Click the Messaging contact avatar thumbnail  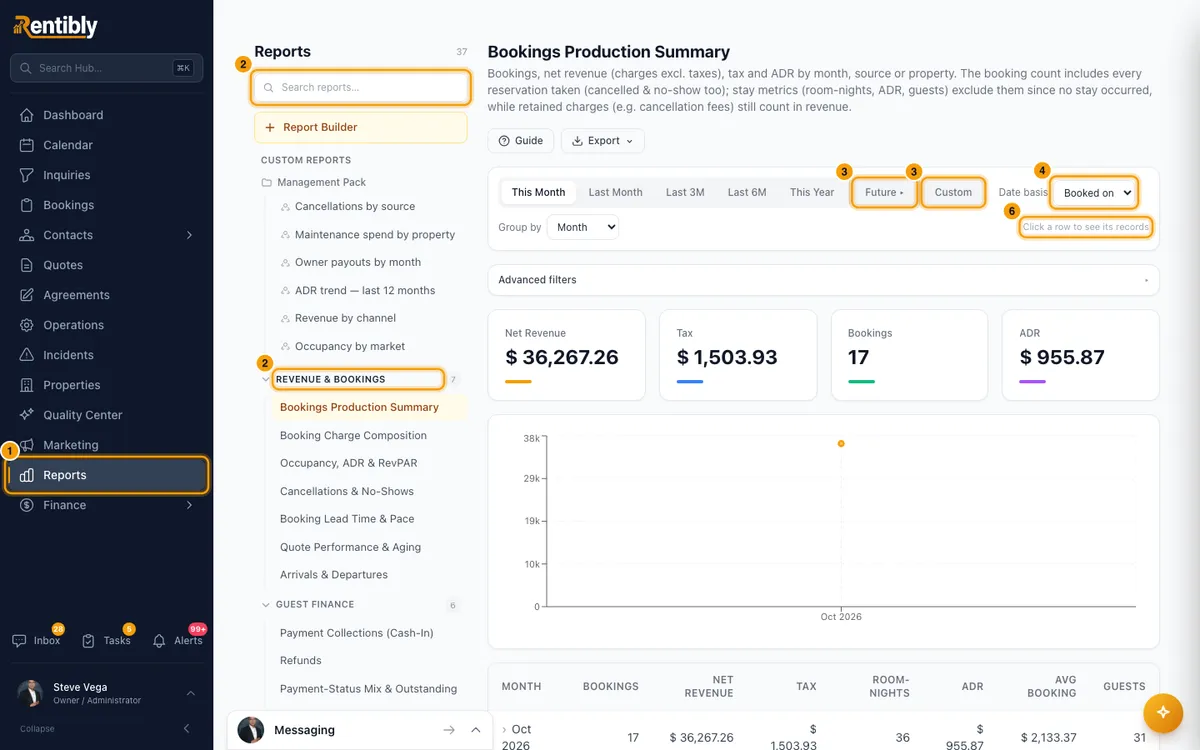click(251, 730)
